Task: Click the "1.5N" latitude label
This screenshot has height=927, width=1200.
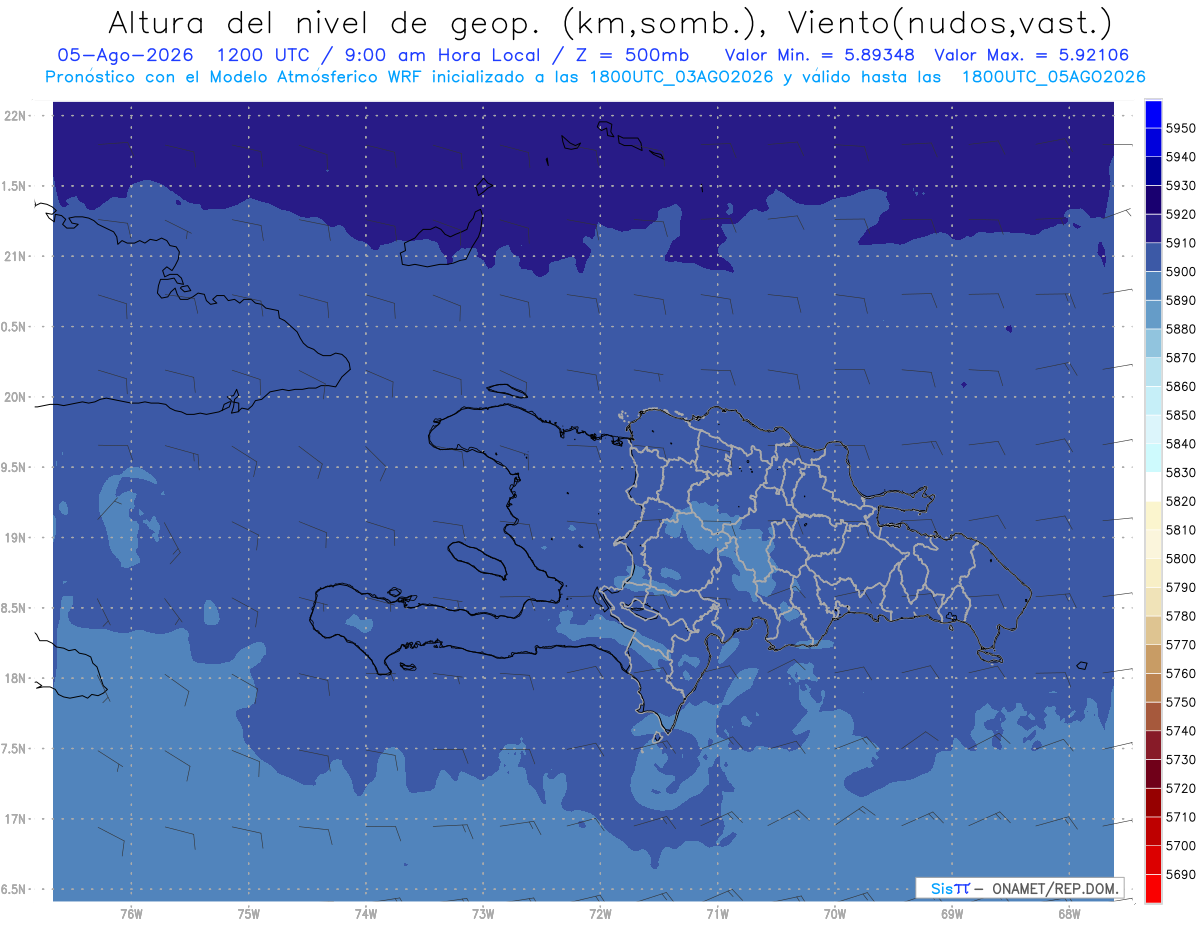Action: click(x=13, y=186)
